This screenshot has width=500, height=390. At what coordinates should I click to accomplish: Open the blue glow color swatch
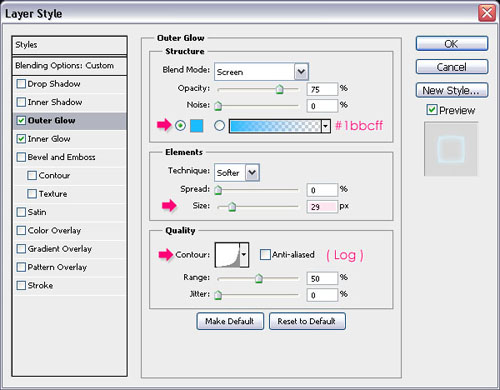197,126
